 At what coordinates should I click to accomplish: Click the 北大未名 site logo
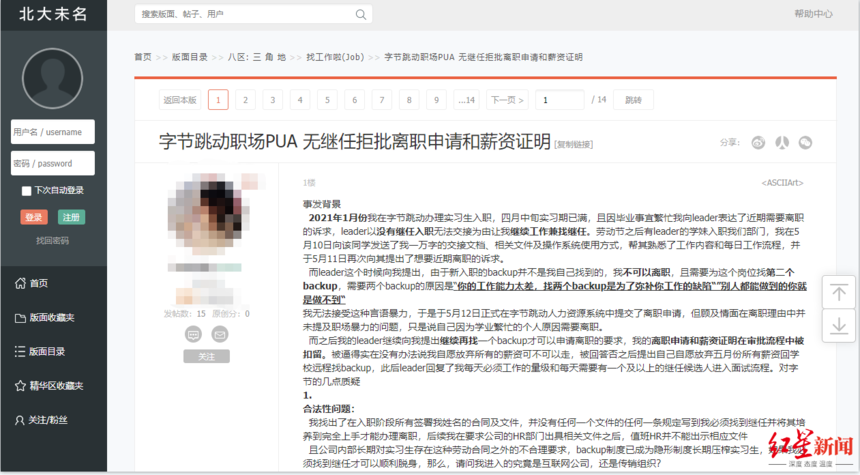coord(53,14)
